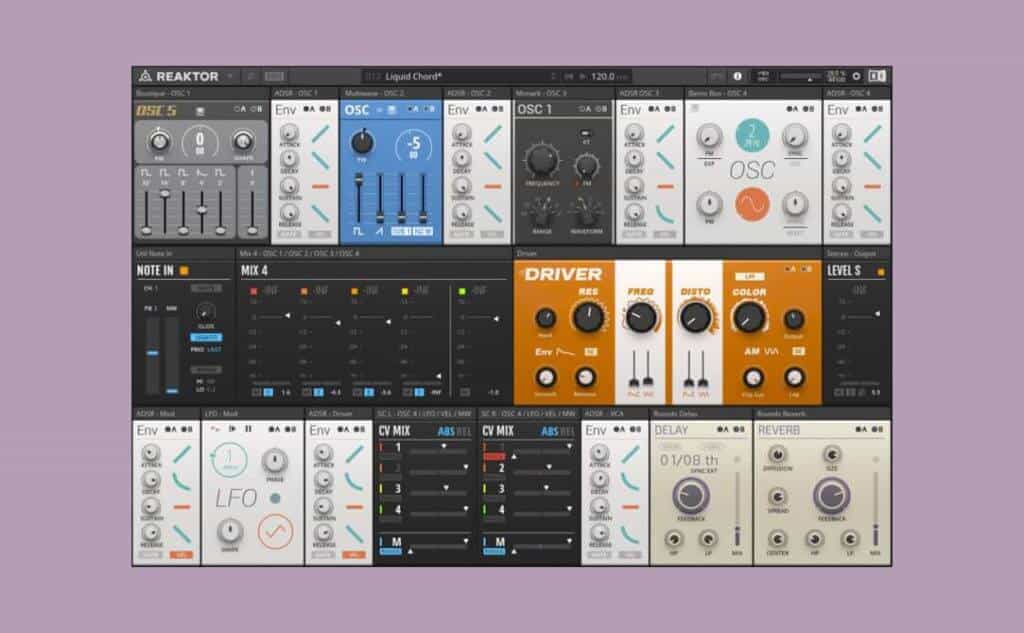Toggle the panel layout icon at header's right end

point(877,76)
